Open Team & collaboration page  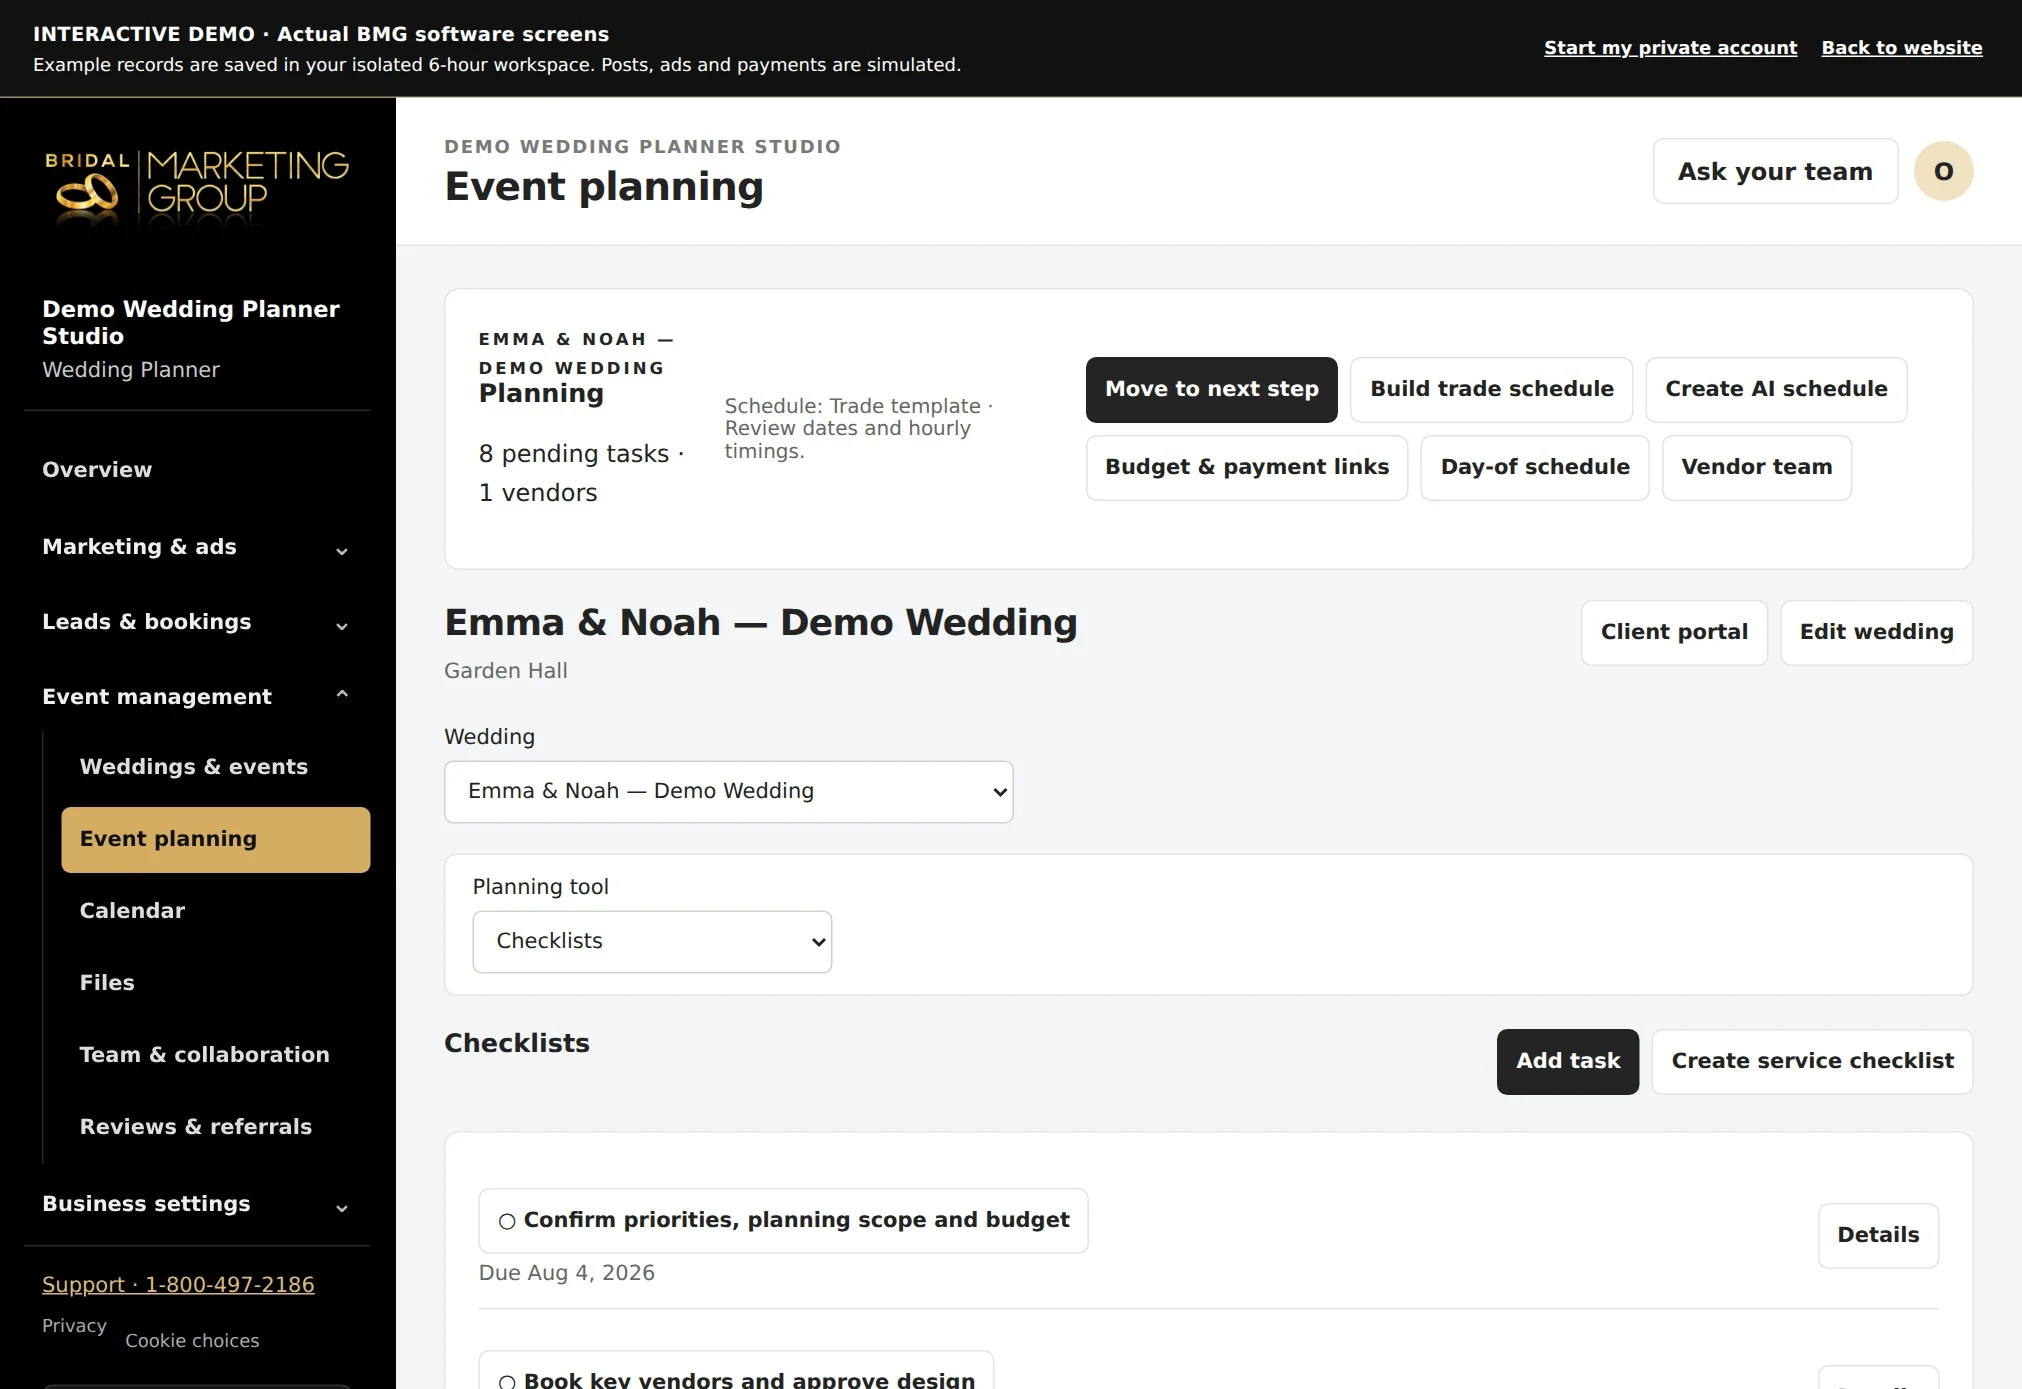(215, 1055)
